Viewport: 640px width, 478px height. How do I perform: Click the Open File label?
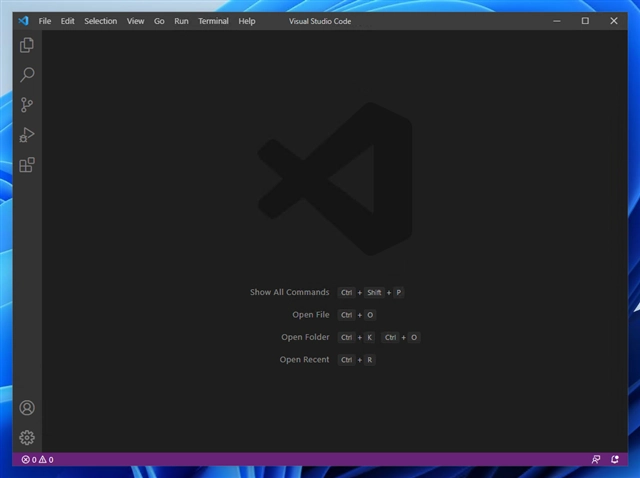(x=311, y=315)
